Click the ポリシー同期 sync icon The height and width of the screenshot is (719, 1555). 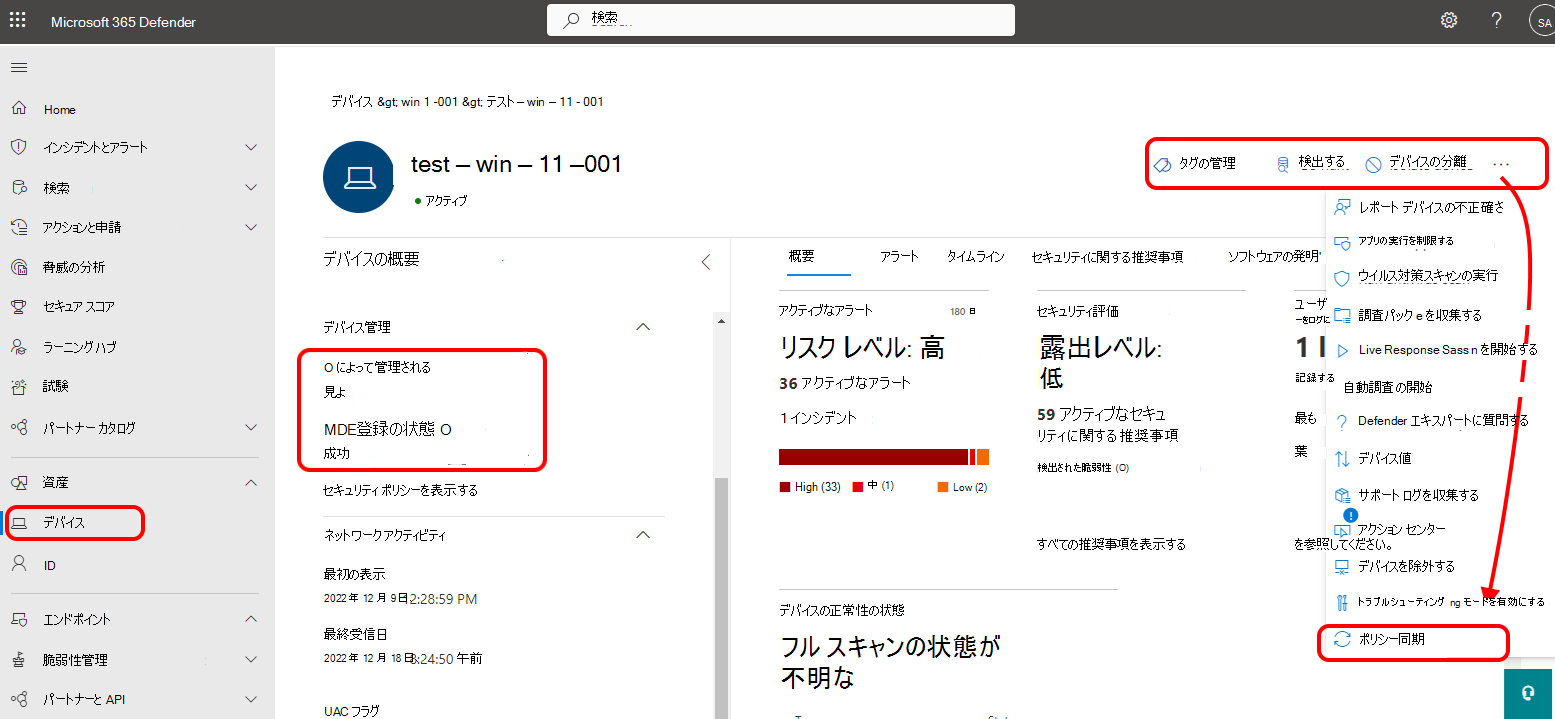(1342, 639)
